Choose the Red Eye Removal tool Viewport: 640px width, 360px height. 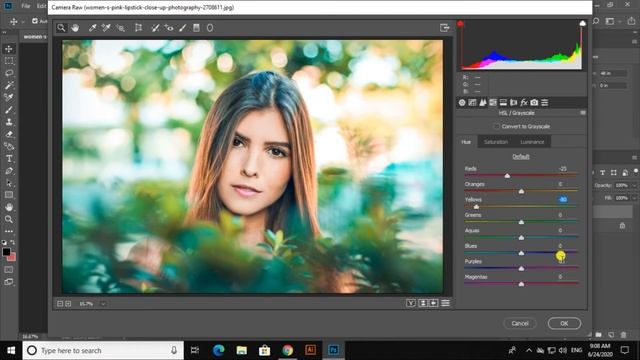(x=169, y=28)
